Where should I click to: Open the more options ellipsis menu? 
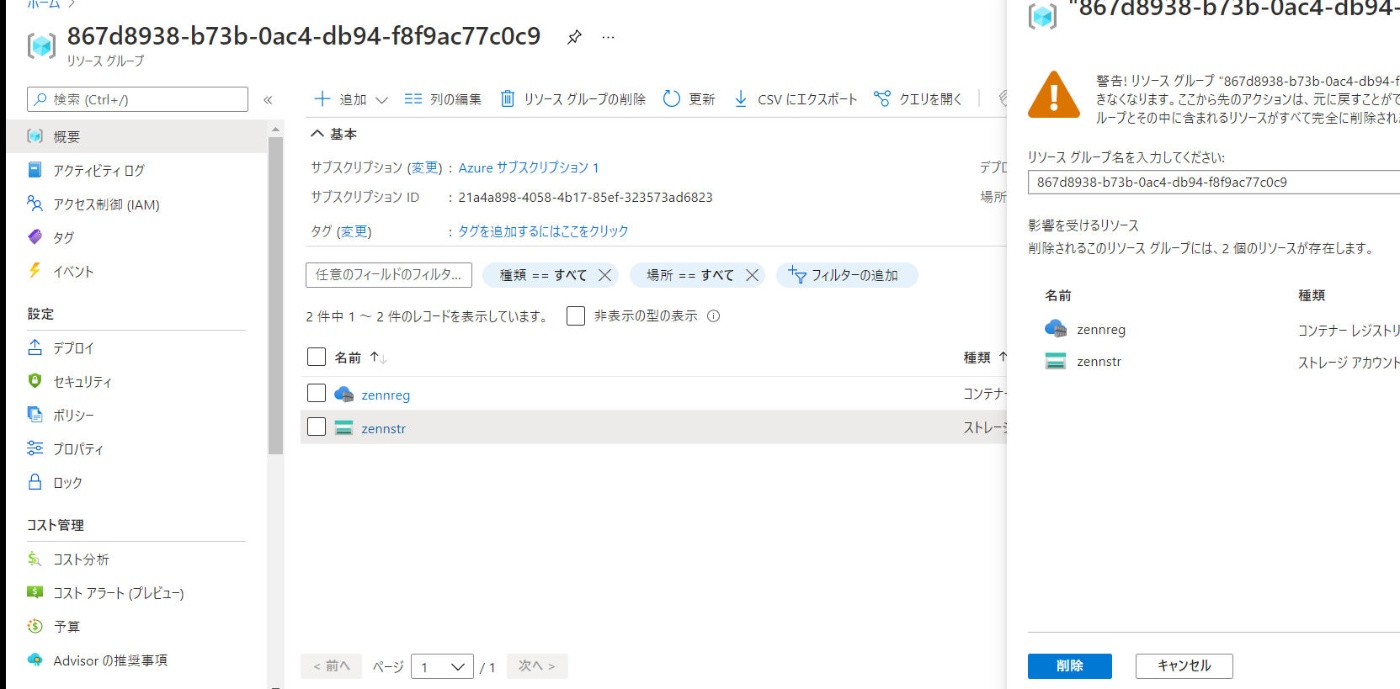click(608, 38)
